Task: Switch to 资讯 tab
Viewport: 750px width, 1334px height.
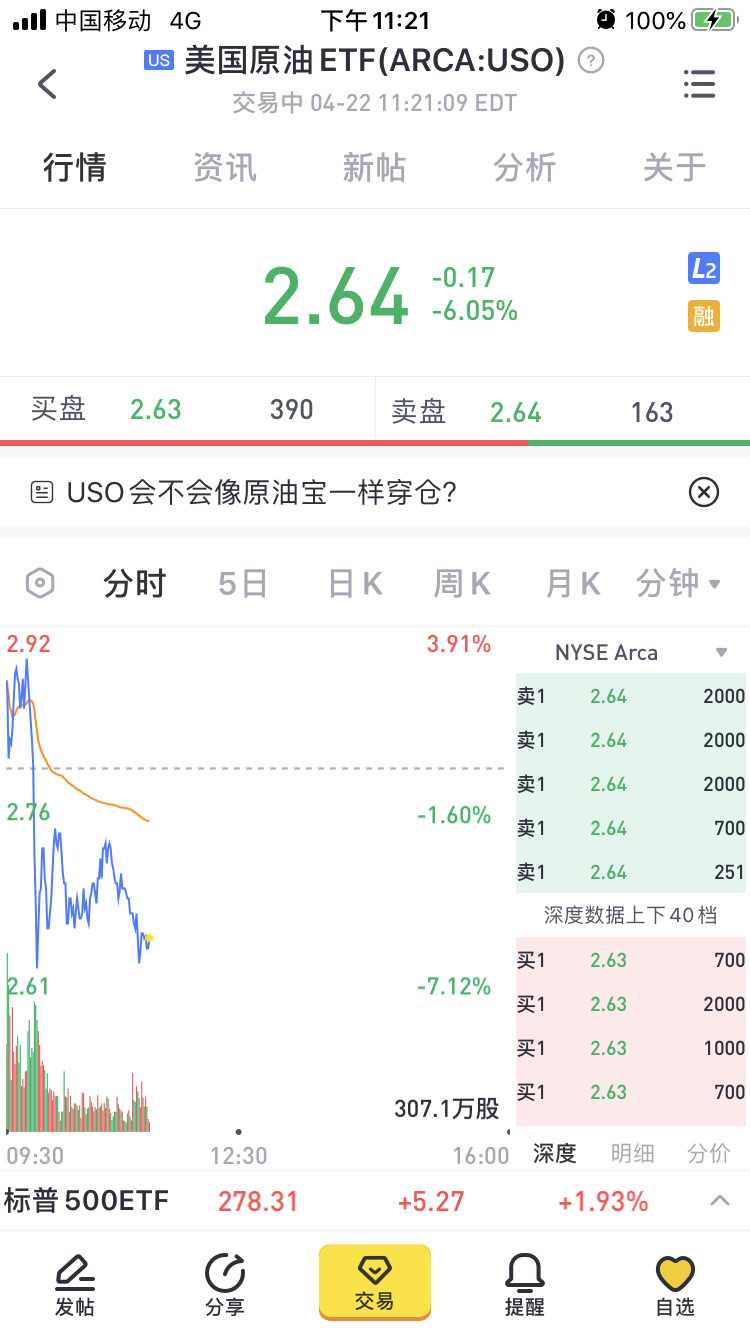Action: pyautogui.click(x=225, y=167)
